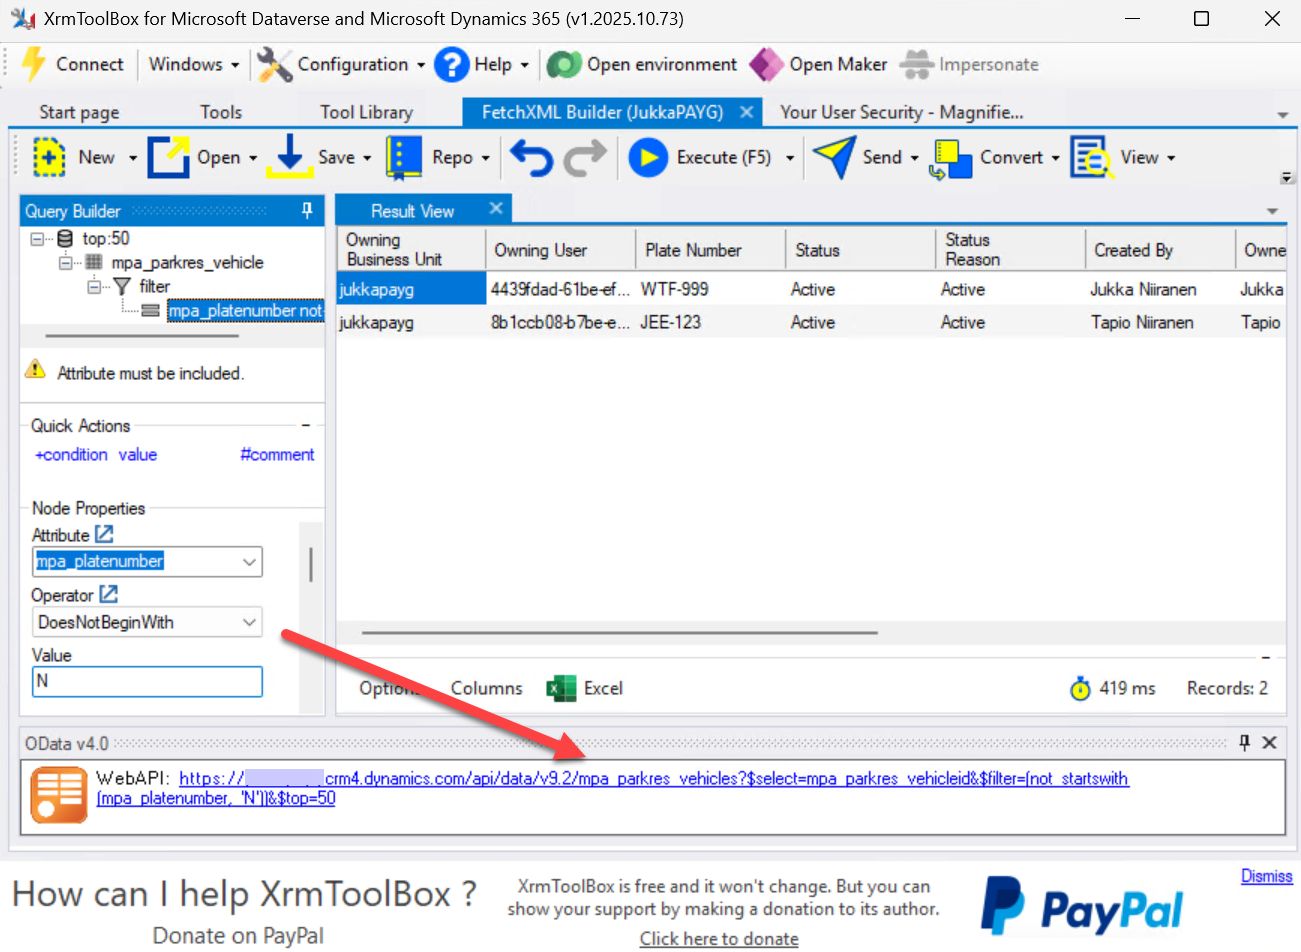Viewport: 1301px width, 952px height.
Task: Close the FetchXML Builder tab
Action: point(746,112)
